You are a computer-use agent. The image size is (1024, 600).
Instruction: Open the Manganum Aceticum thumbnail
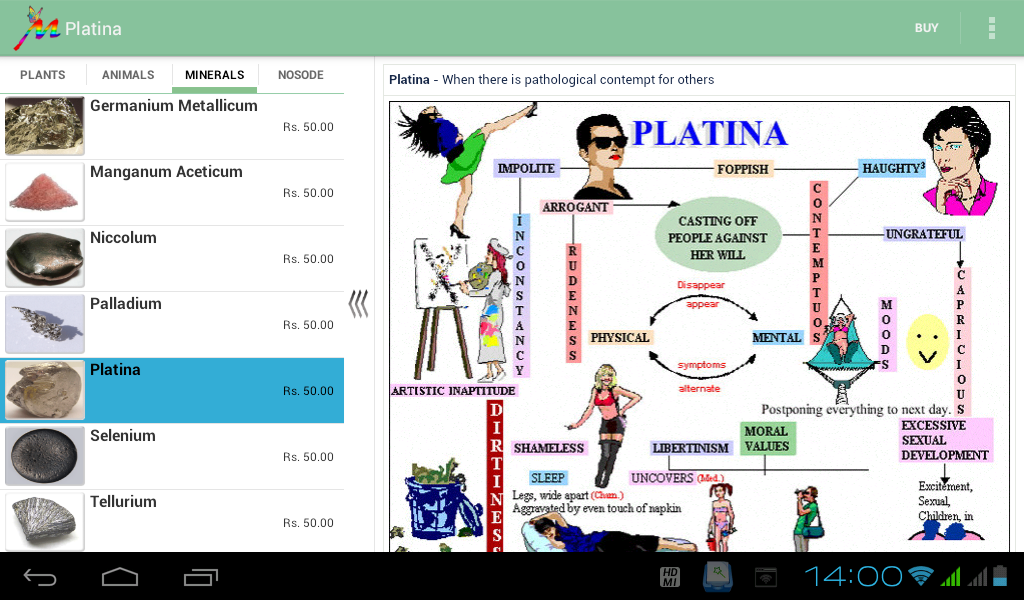click(x=44, y=192)
